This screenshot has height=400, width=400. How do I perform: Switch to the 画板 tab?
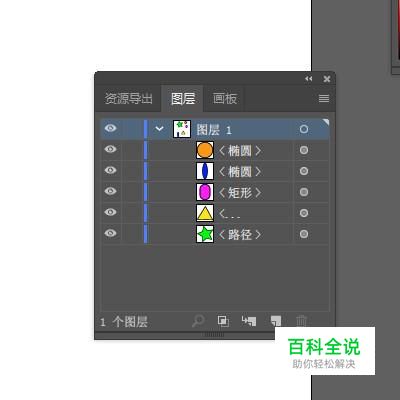click(x=225, y=99)
